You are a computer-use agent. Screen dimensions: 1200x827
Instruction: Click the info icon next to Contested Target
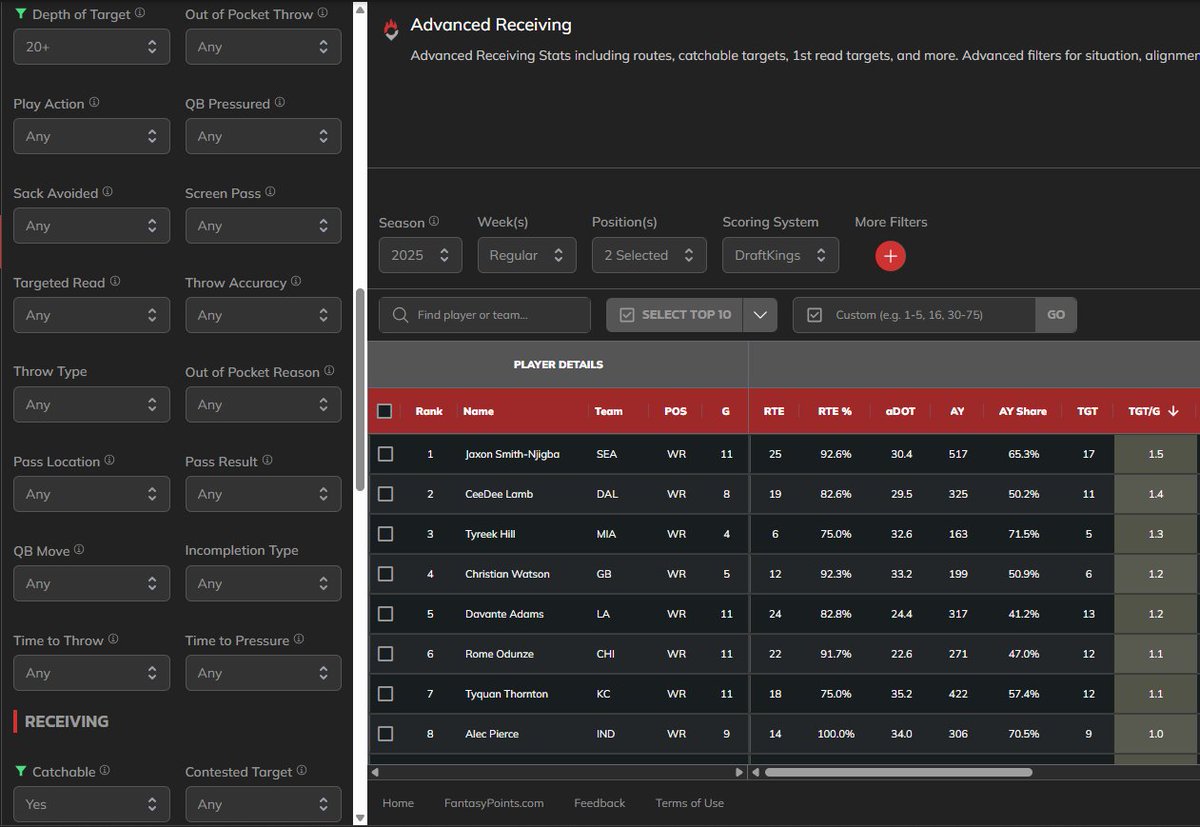pyautogui.click(x=302, y=771)
